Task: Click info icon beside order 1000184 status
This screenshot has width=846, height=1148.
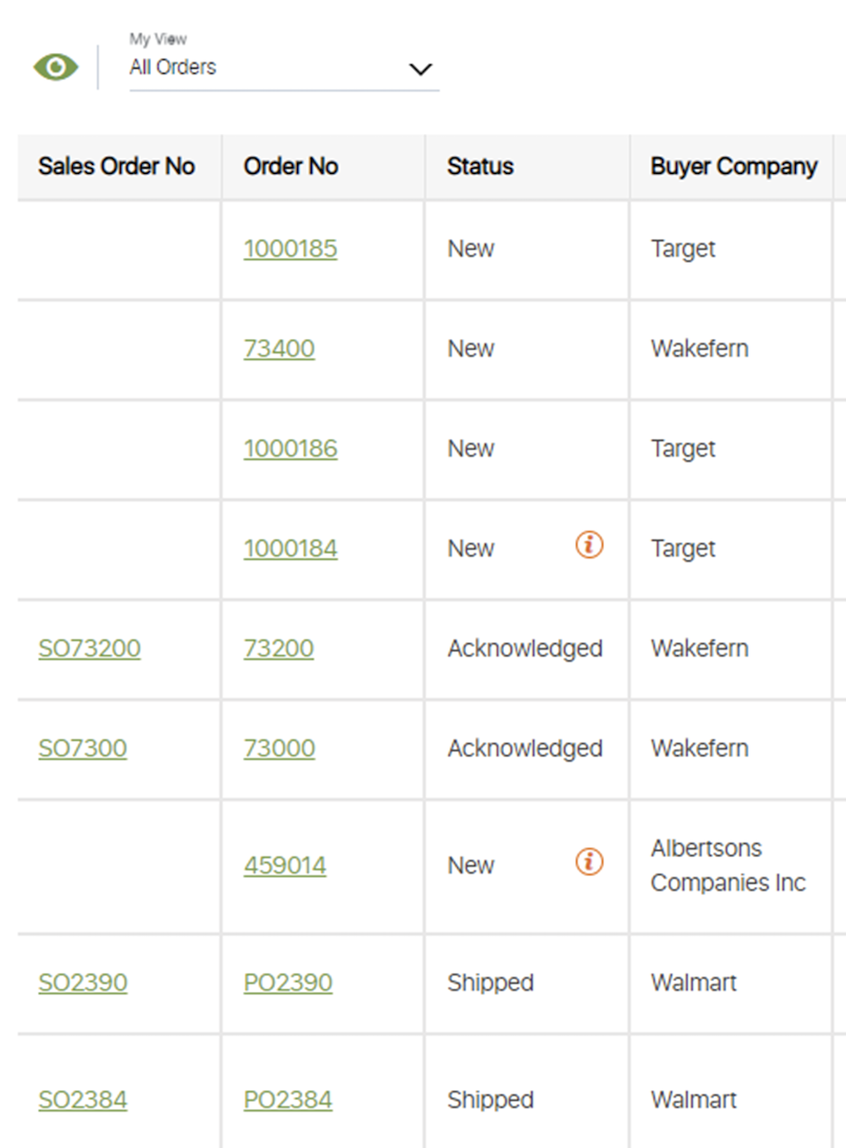Action: tap(589, 545)
